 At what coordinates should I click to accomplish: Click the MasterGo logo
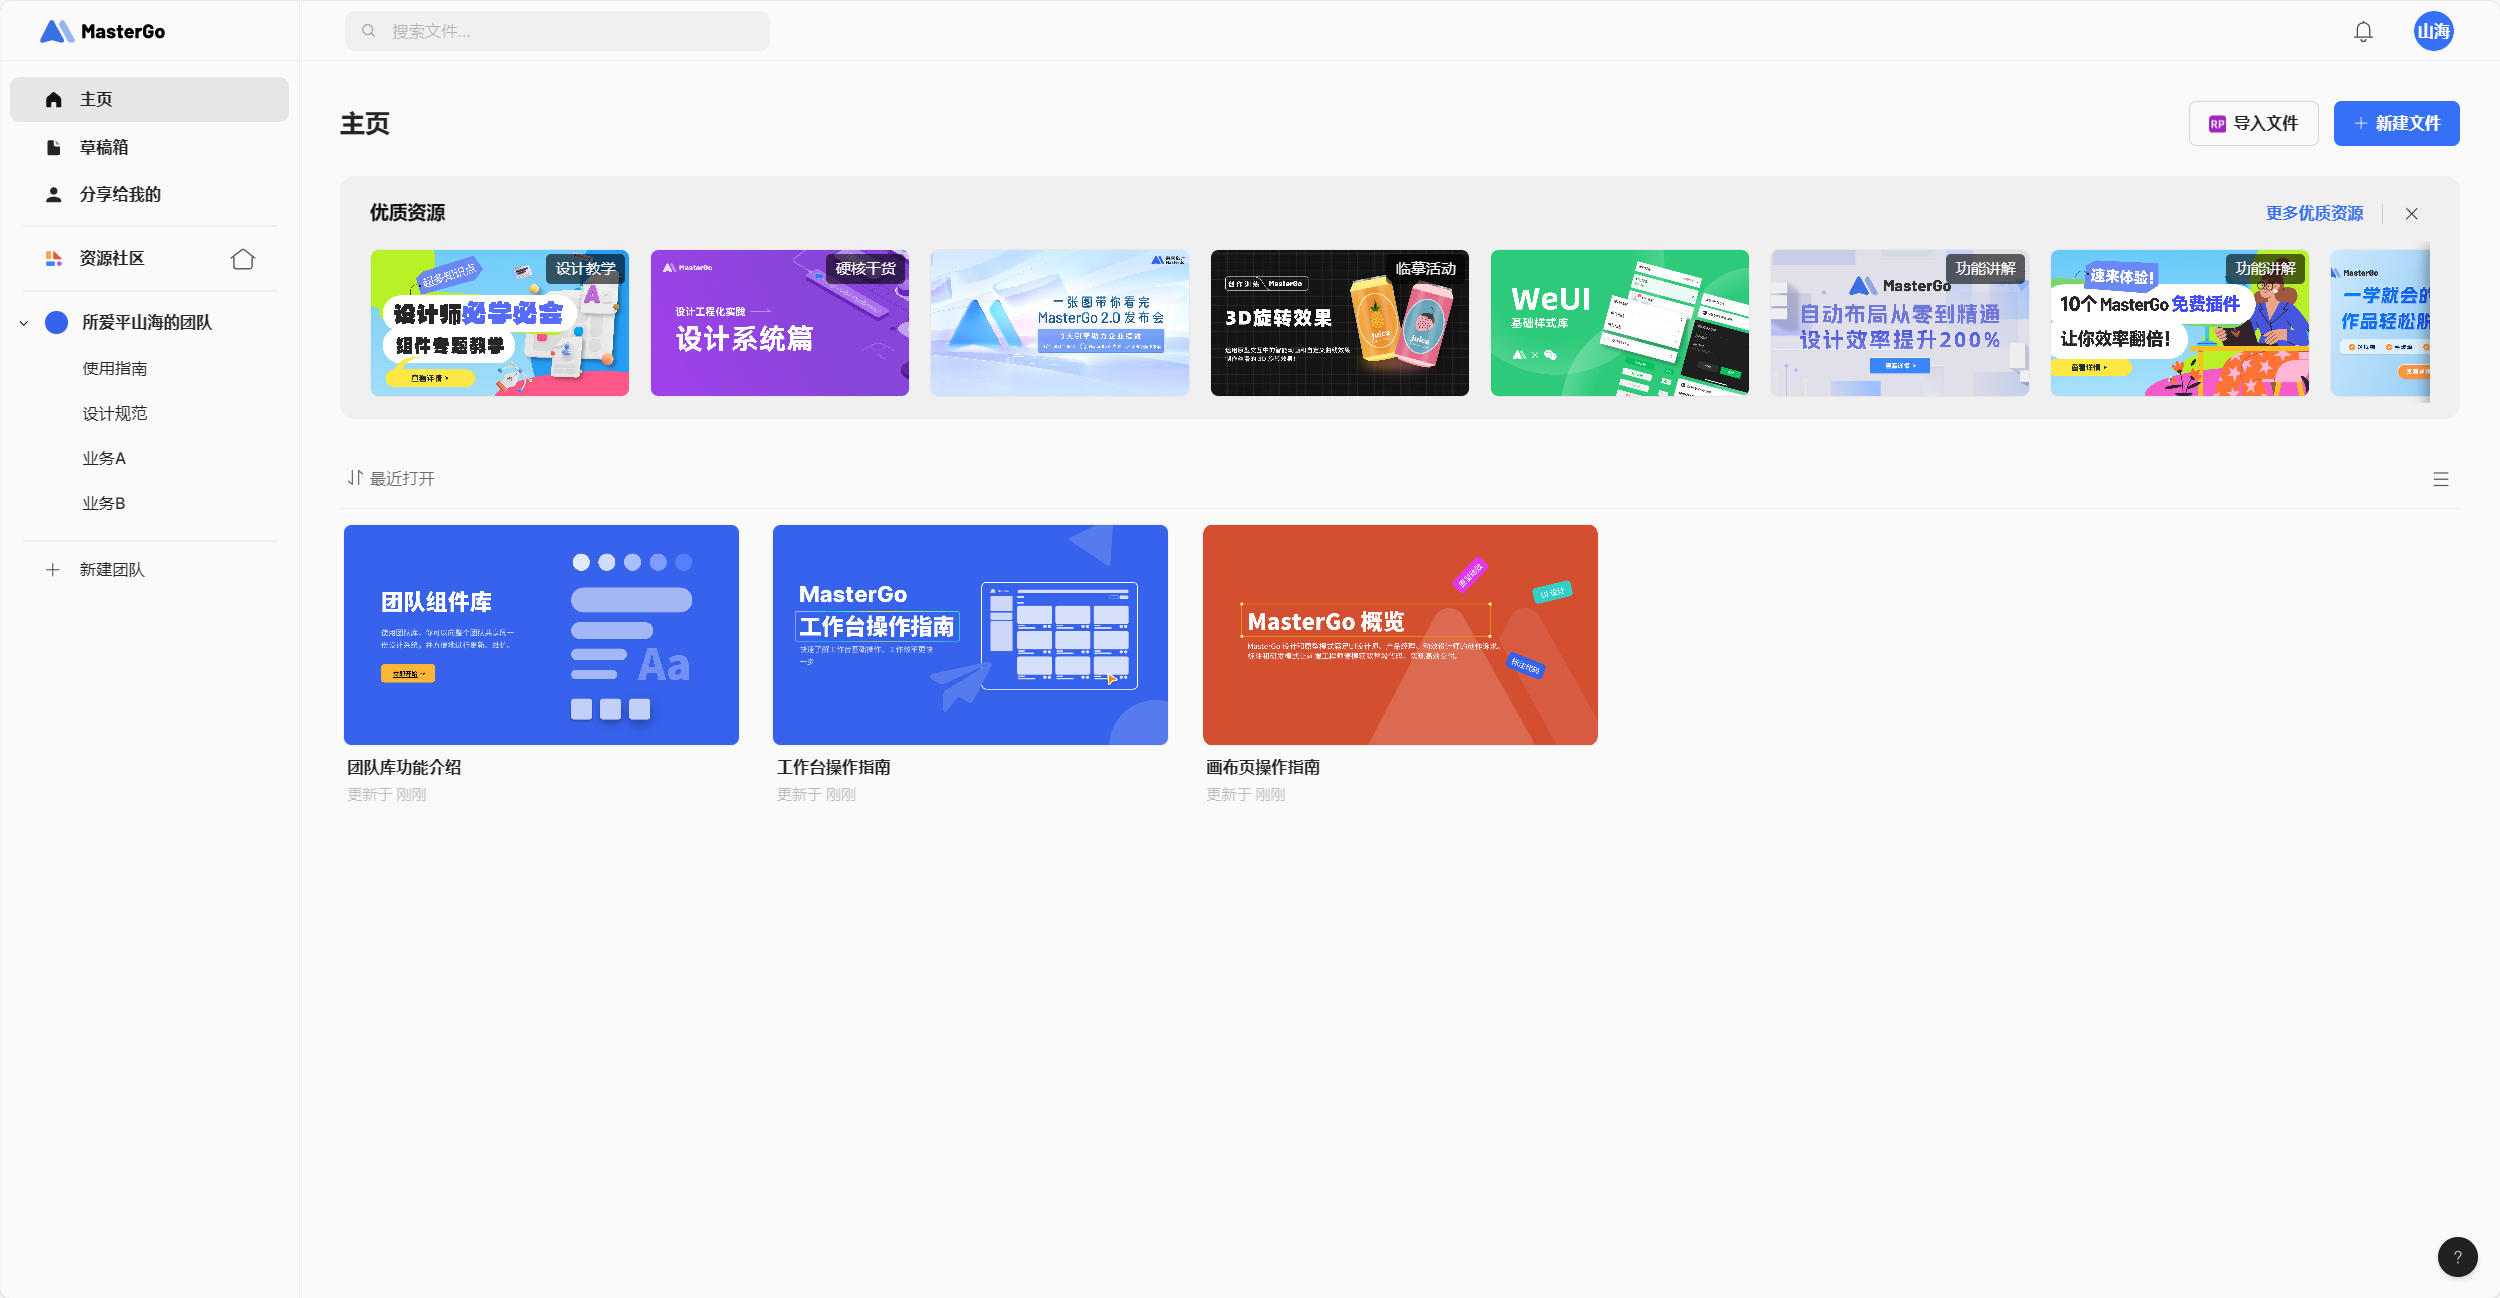coord(102,31)
